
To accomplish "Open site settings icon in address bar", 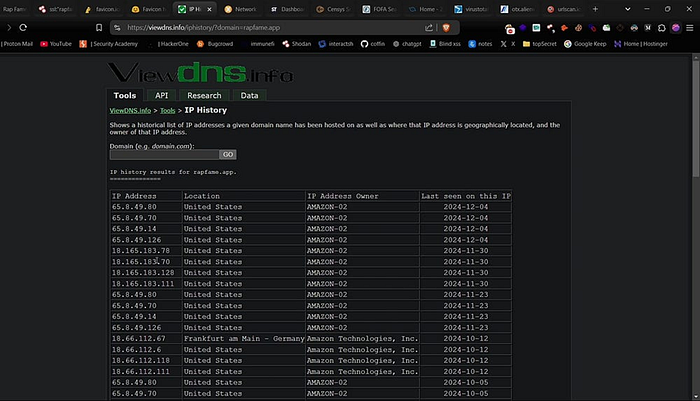I will coord(117,28).
